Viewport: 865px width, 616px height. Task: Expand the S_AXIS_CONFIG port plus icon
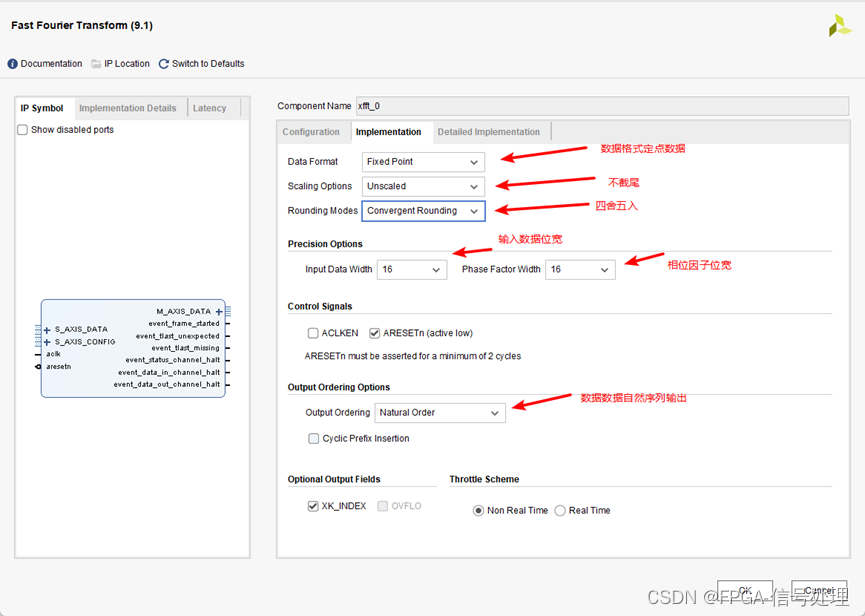tap(47, 342)
